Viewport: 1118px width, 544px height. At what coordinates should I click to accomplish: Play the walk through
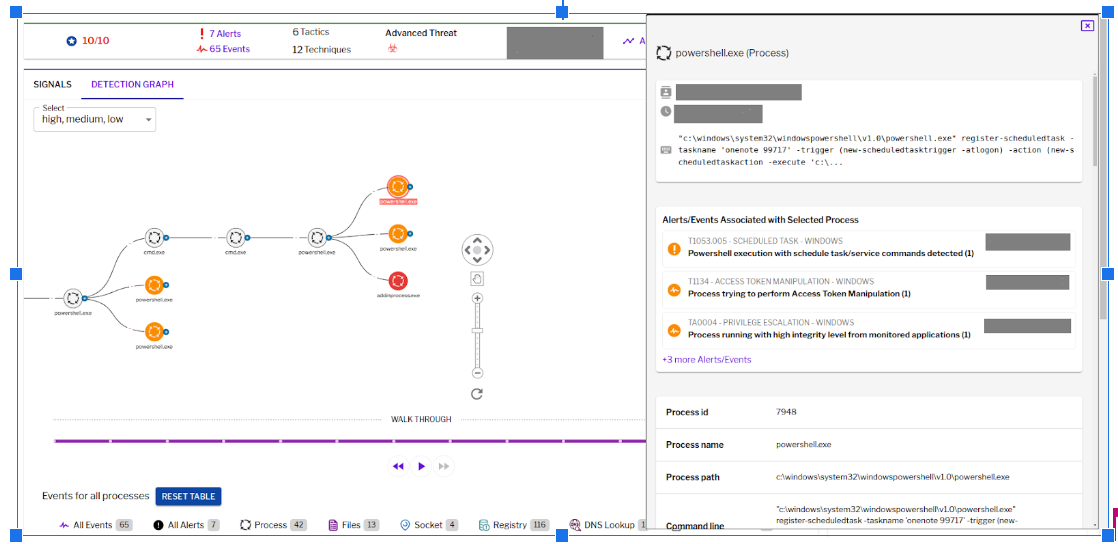click(421, 466)
